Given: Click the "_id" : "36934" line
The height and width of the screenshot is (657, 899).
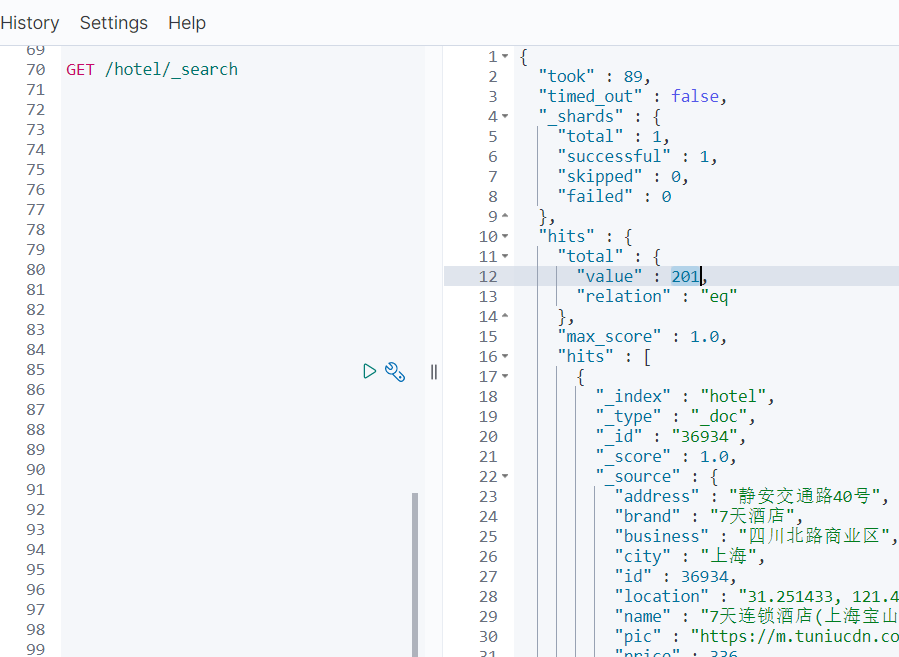Looking at the screenshot, I should tap(670, 437).
